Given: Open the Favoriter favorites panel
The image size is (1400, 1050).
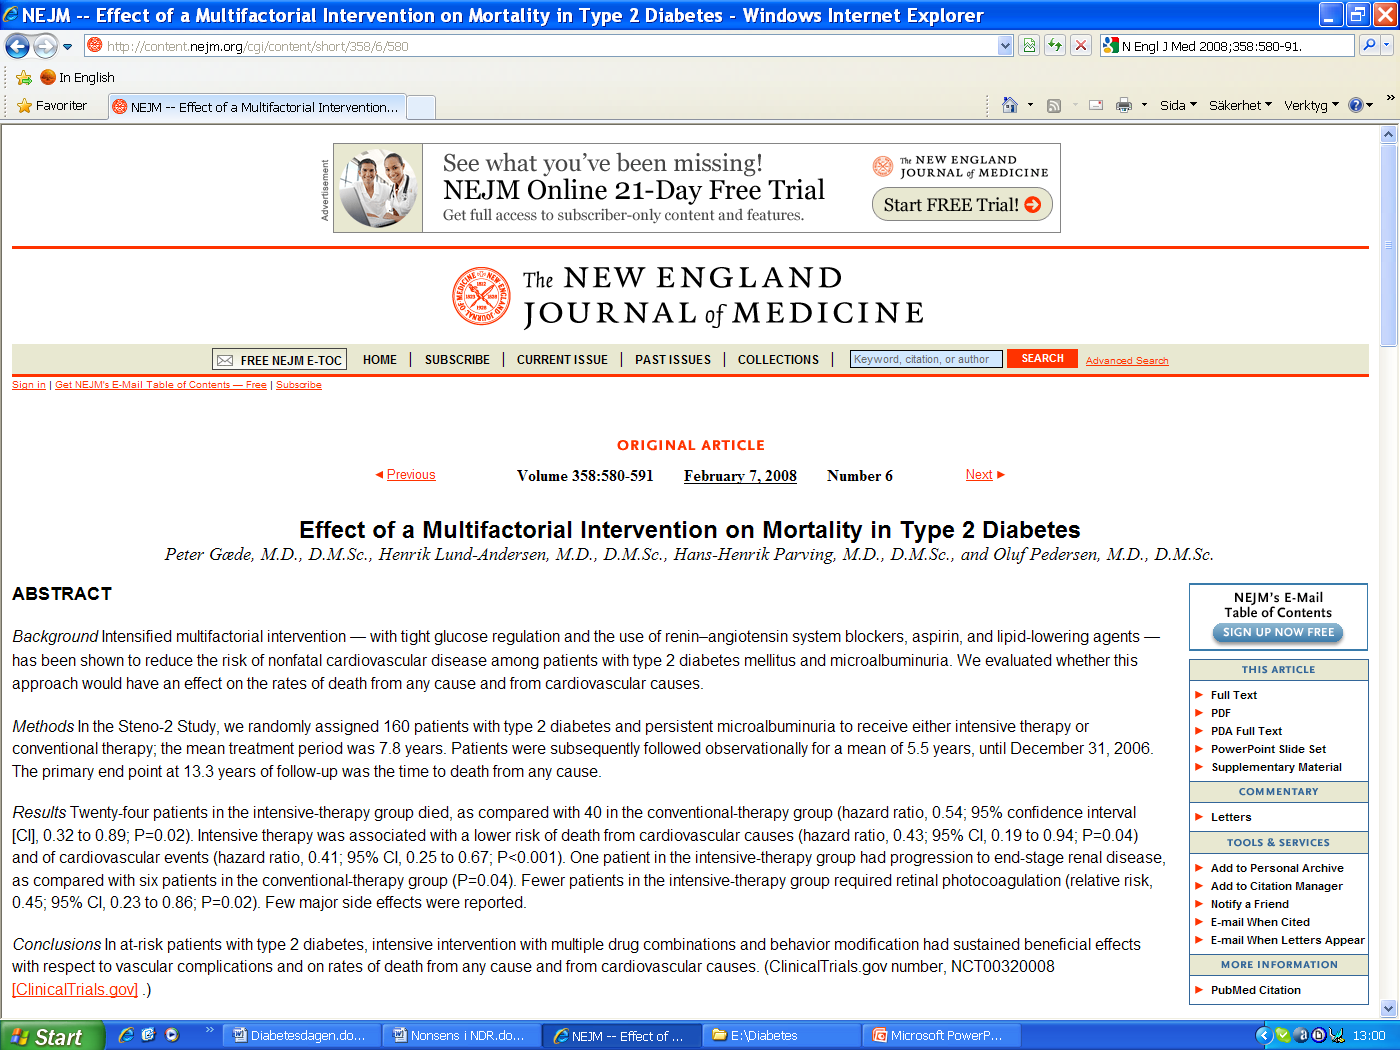Looking at the screenshot, I should [52, 105].
